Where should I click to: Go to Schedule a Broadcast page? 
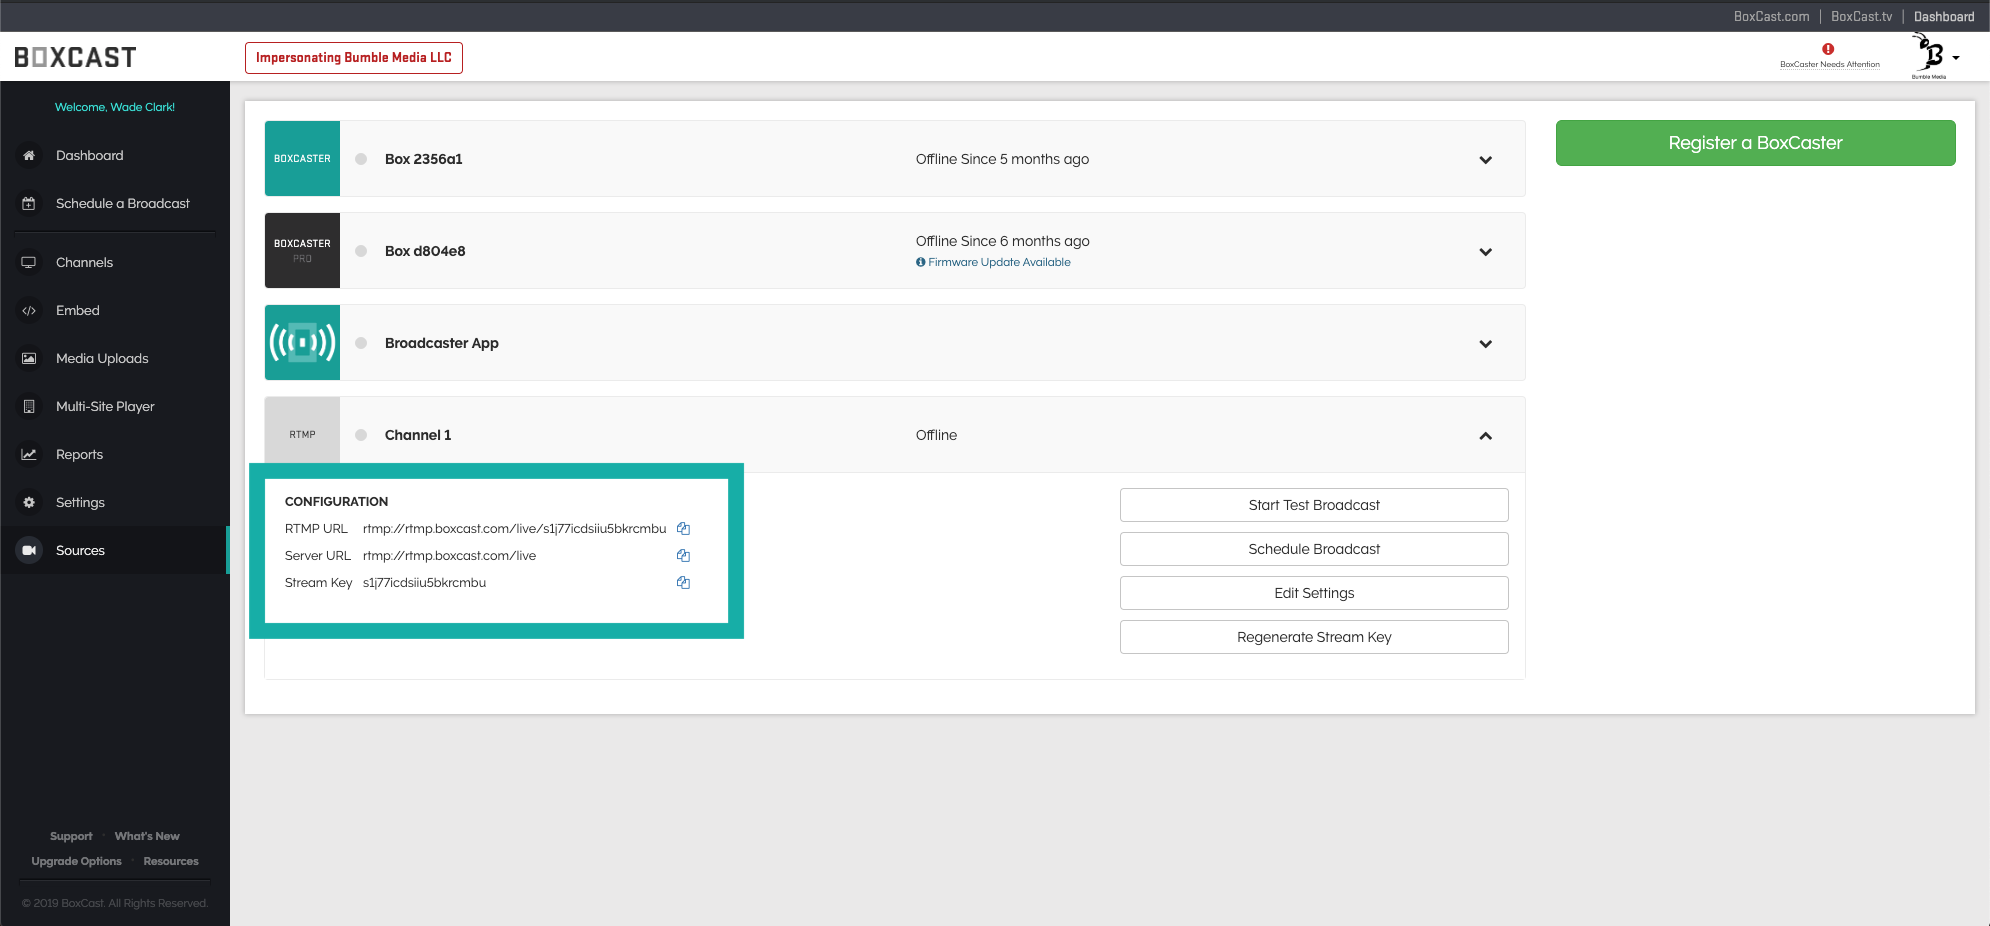(122, 204)
